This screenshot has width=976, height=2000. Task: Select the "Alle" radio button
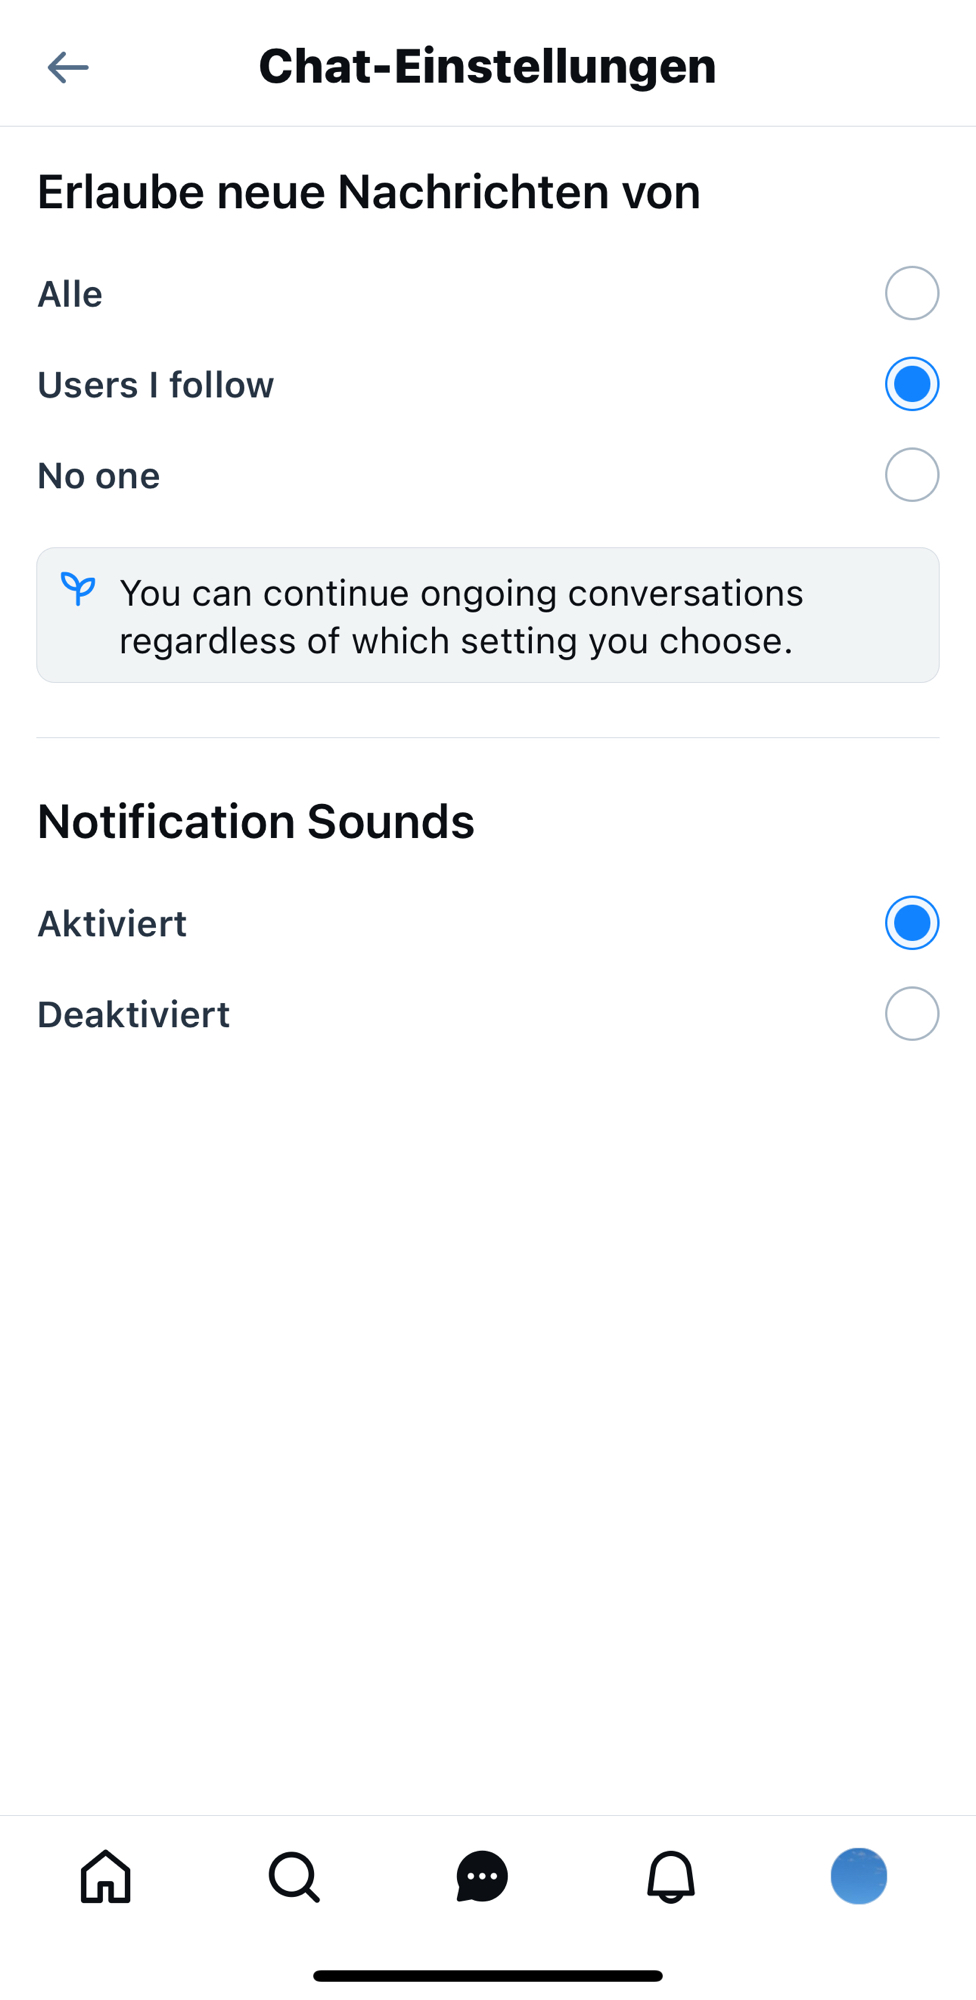pos(911,293)
